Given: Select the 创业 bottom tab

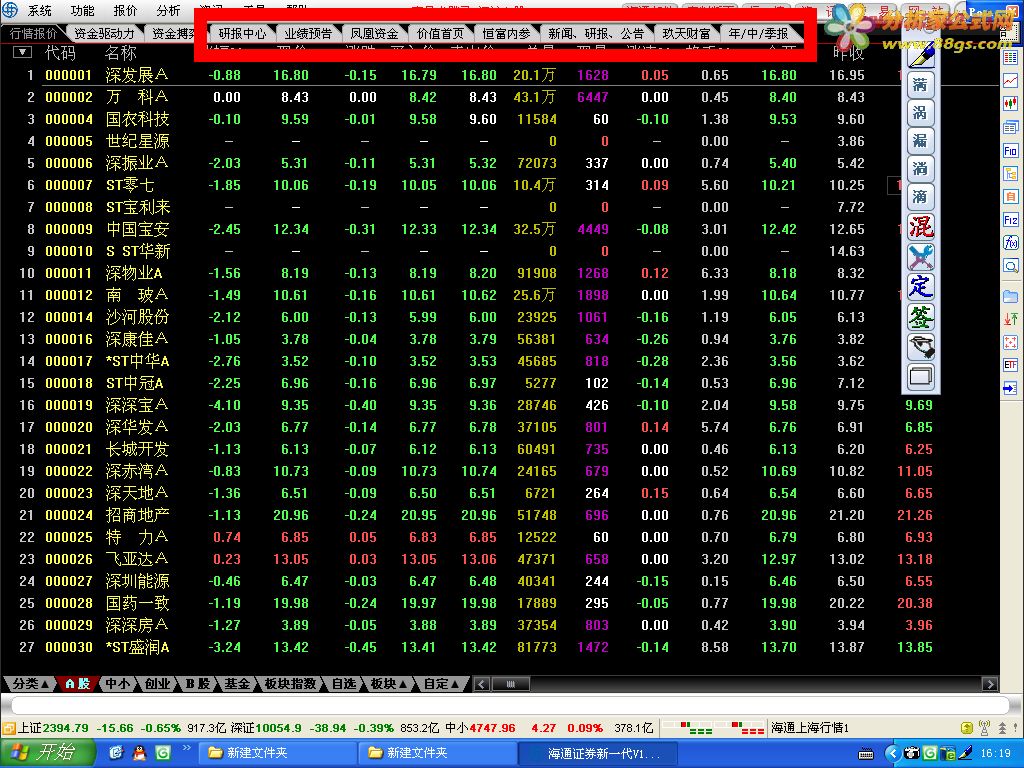Looking at the screenshot, I should [x=157, y=684].
